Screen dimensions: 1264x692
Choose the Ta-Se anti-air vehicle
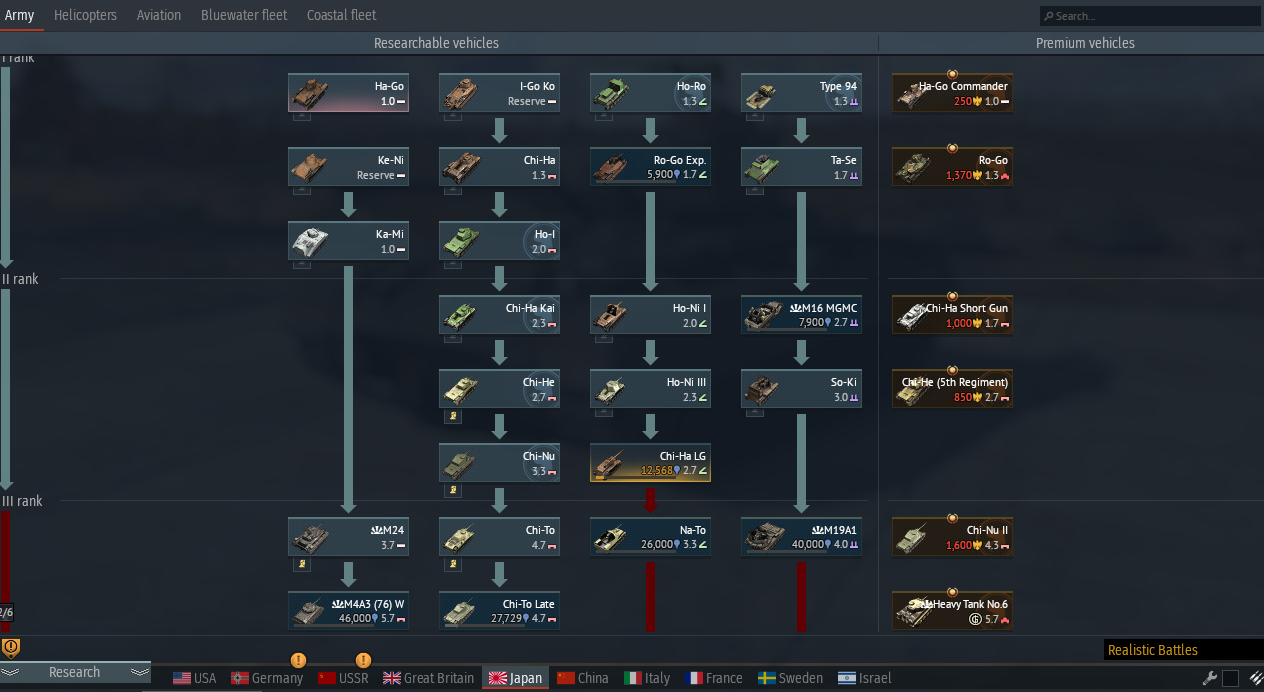coord(801,167)
